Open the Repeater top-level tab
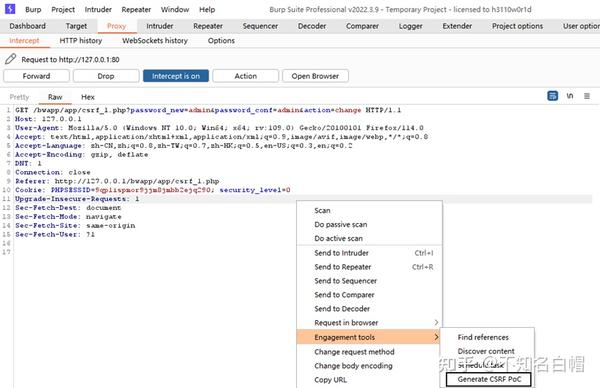600x388 pixels. [208, 26]
